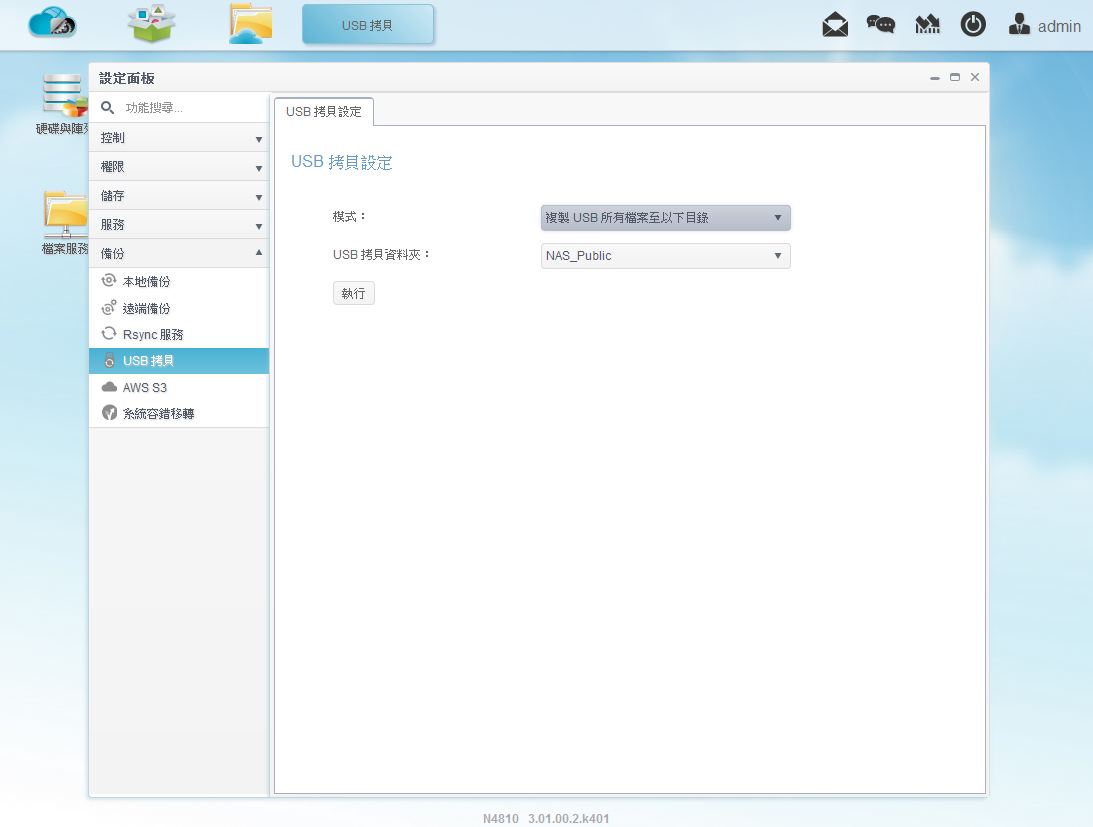
Task: Open 本地備份 in sidebar
Action: [x=179, y=282]
